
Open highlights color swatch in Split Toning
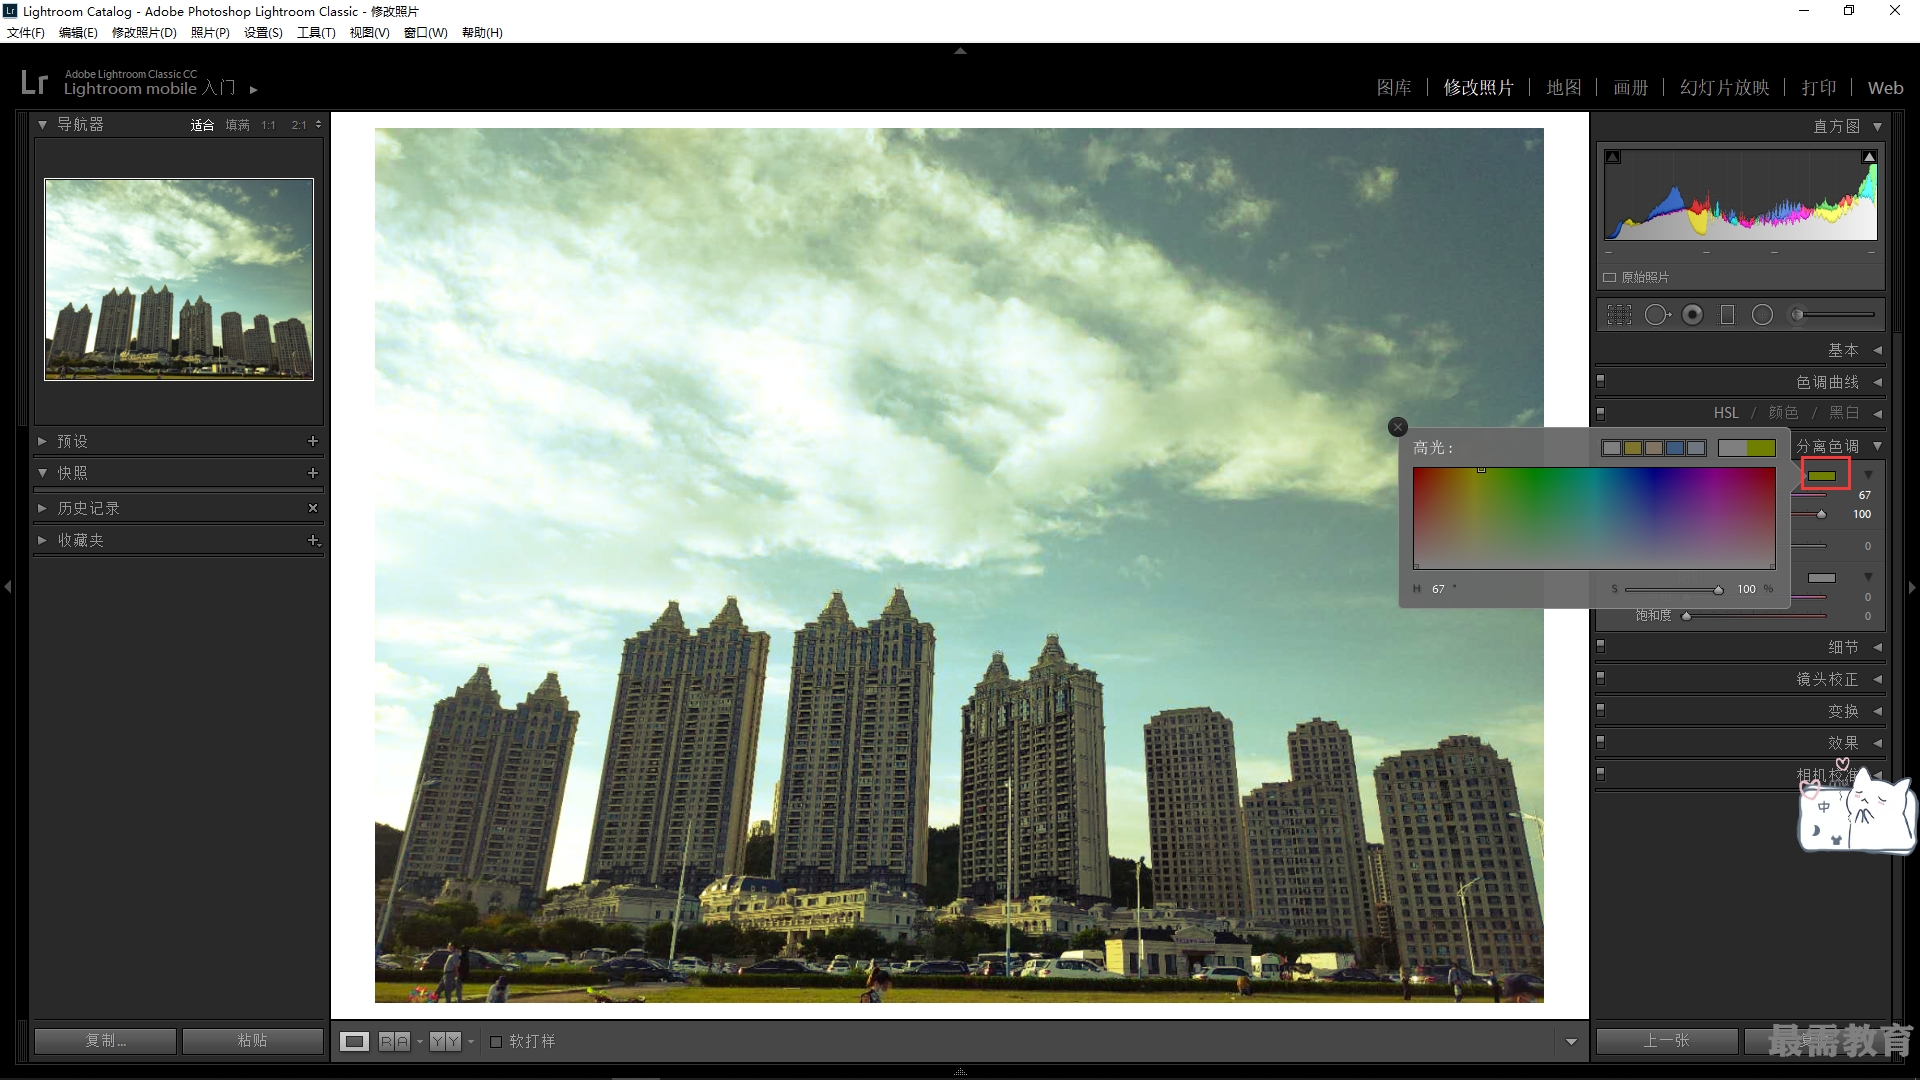(x=1822, y=476)
